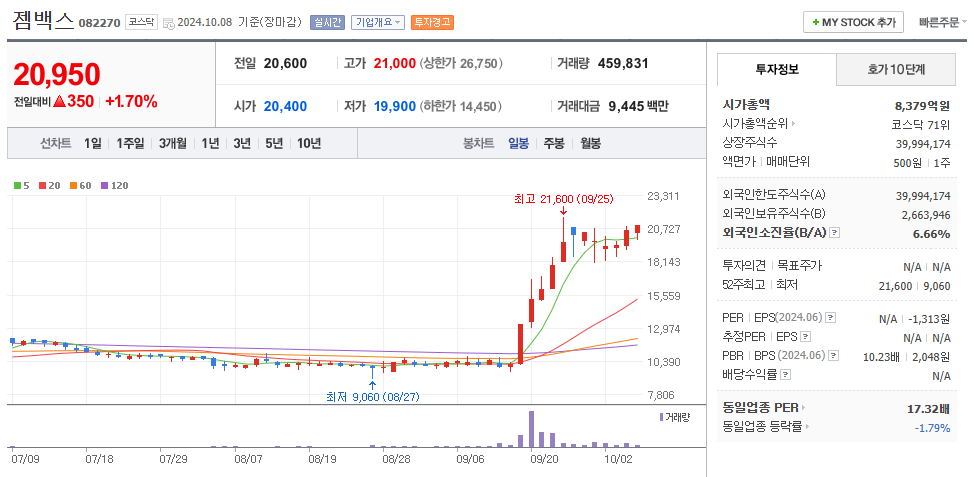
Task: Click the green 5-day moving average legend marker
Action: tap(17, 185)
